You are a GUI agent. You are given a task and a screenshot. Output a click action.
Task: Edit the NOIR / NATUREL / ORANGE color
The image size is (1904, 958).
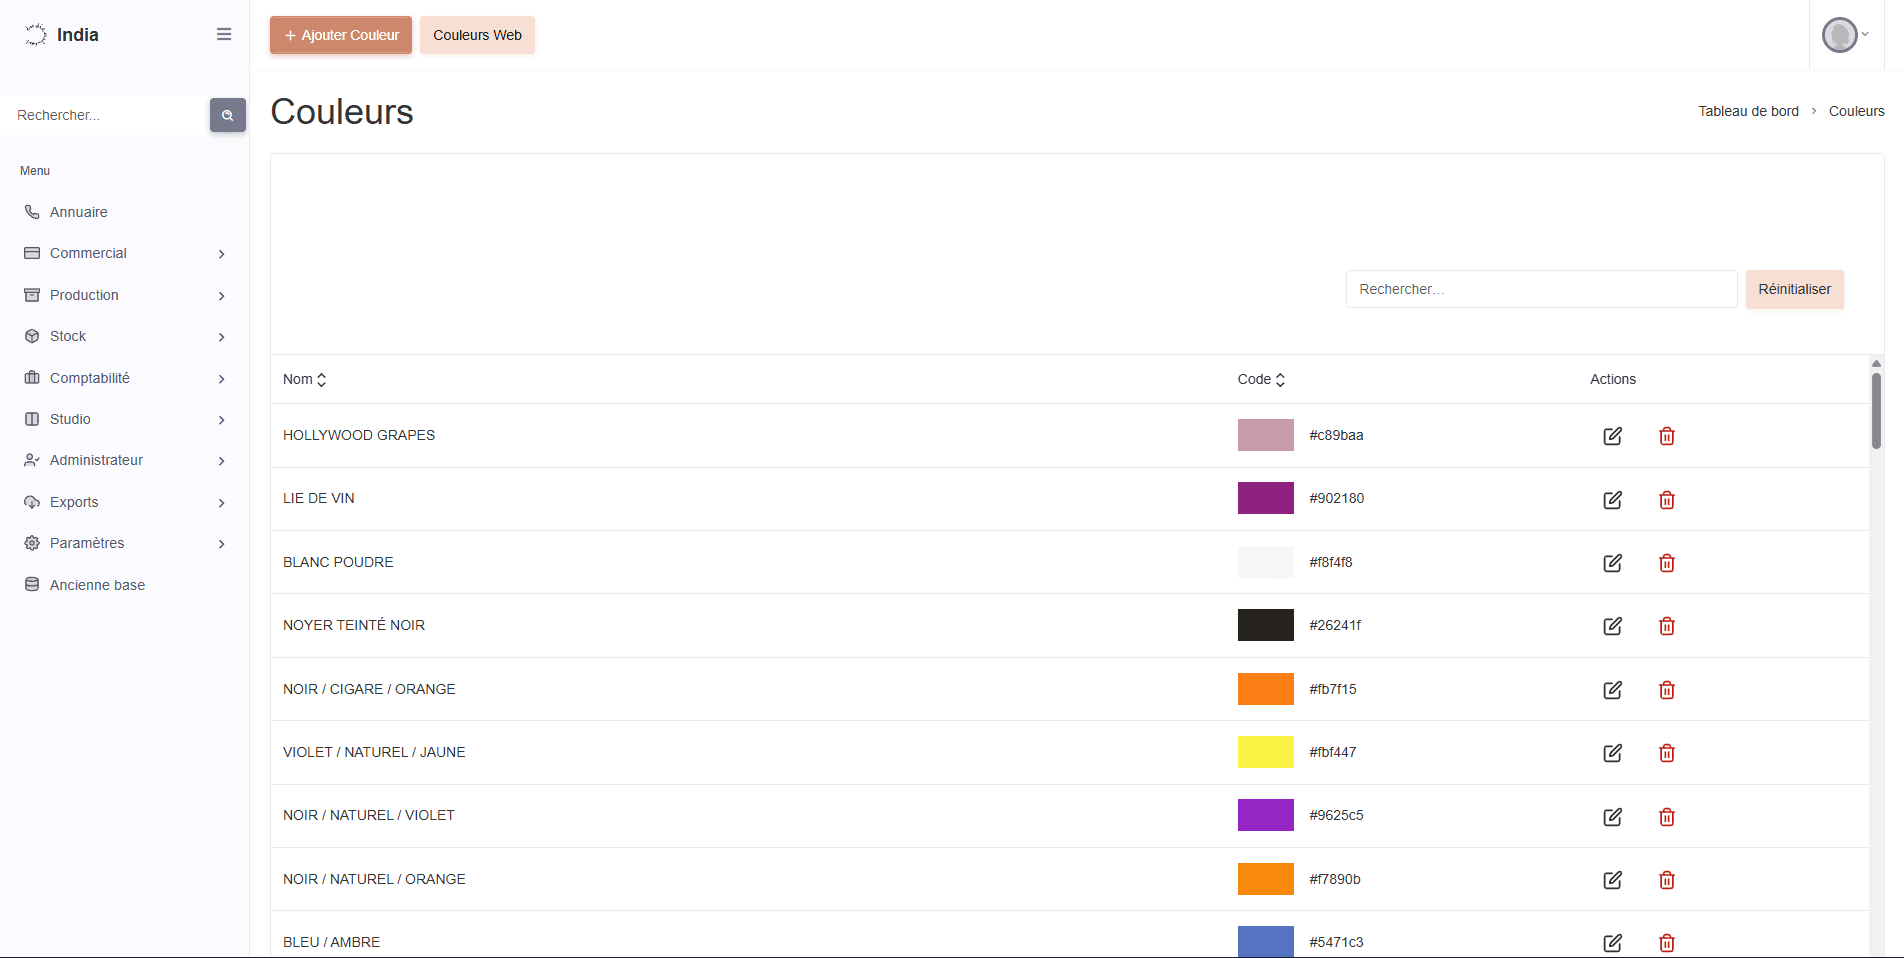click(x=1612, y=880)
